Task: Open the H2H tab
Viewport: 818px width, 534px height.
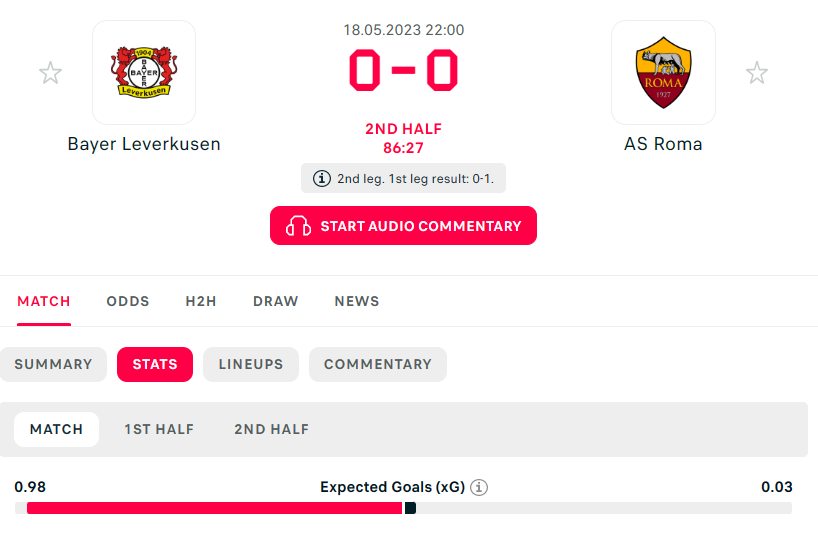Action: (201, 301)
